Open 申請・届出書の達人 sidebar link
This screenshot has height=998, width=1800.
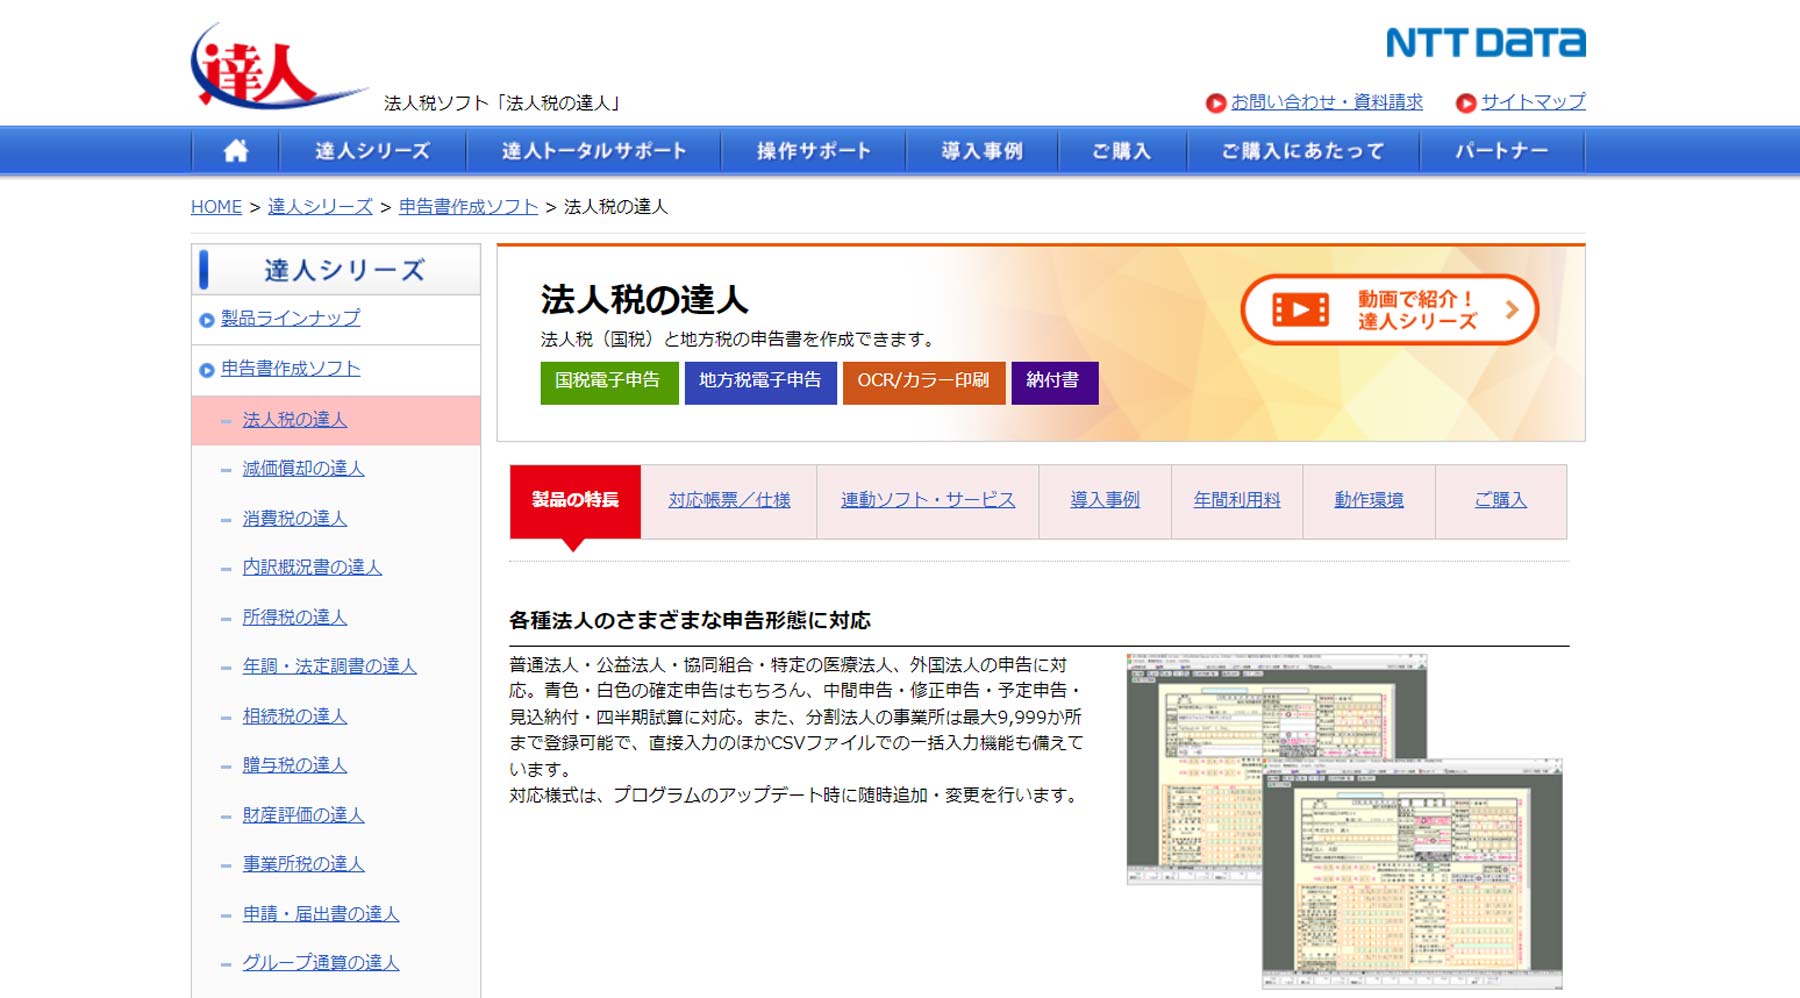point(321,914)
